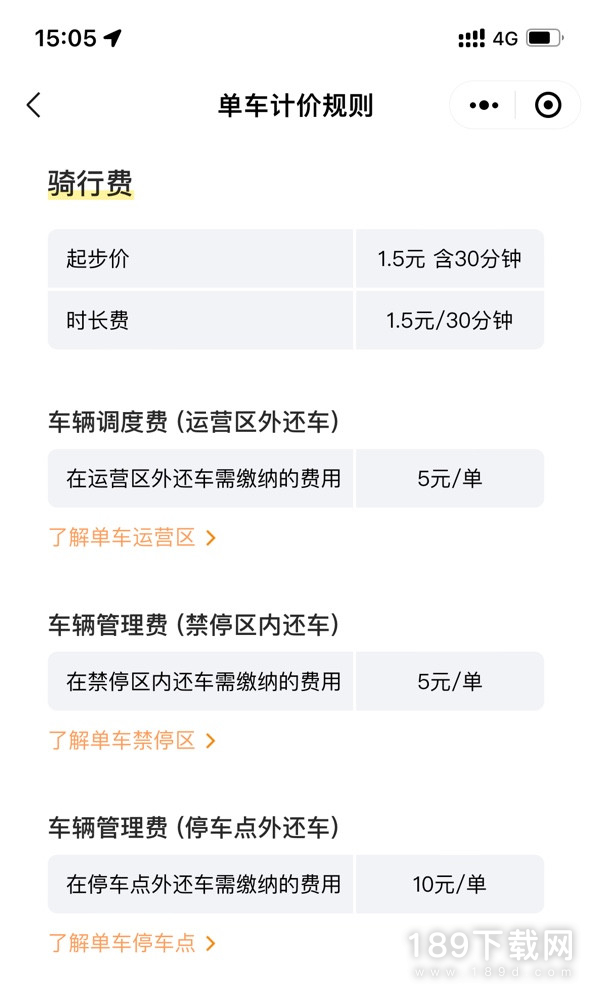Tap the 骑行费 section heading
The width and height of the screenshot is (592, 994).
90,184
